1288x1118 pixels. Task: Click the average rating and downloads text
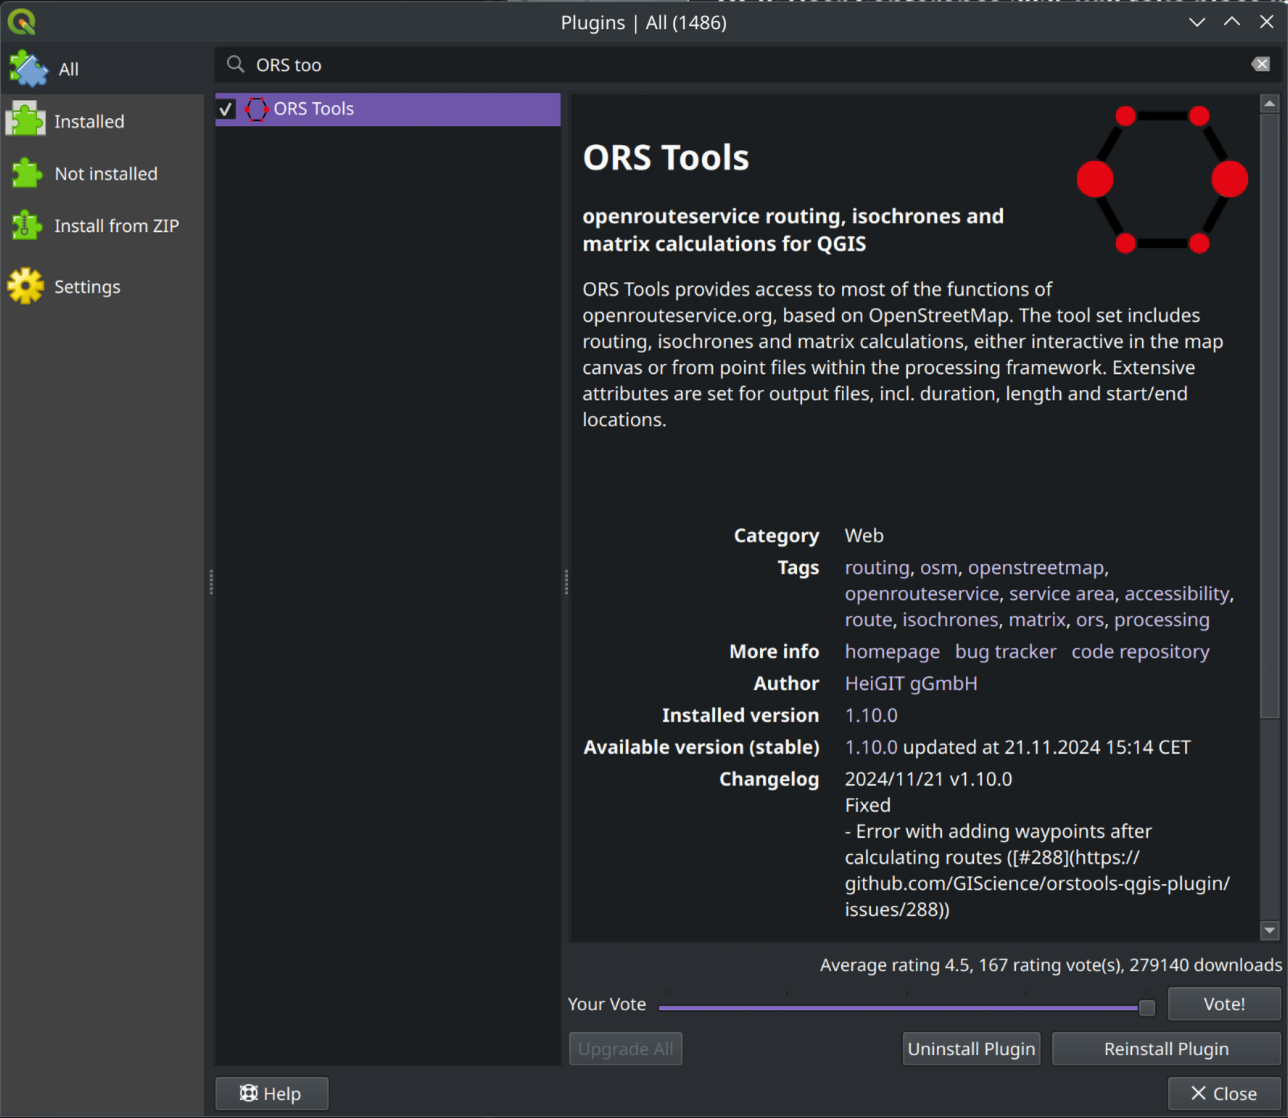coord(1051,965)
